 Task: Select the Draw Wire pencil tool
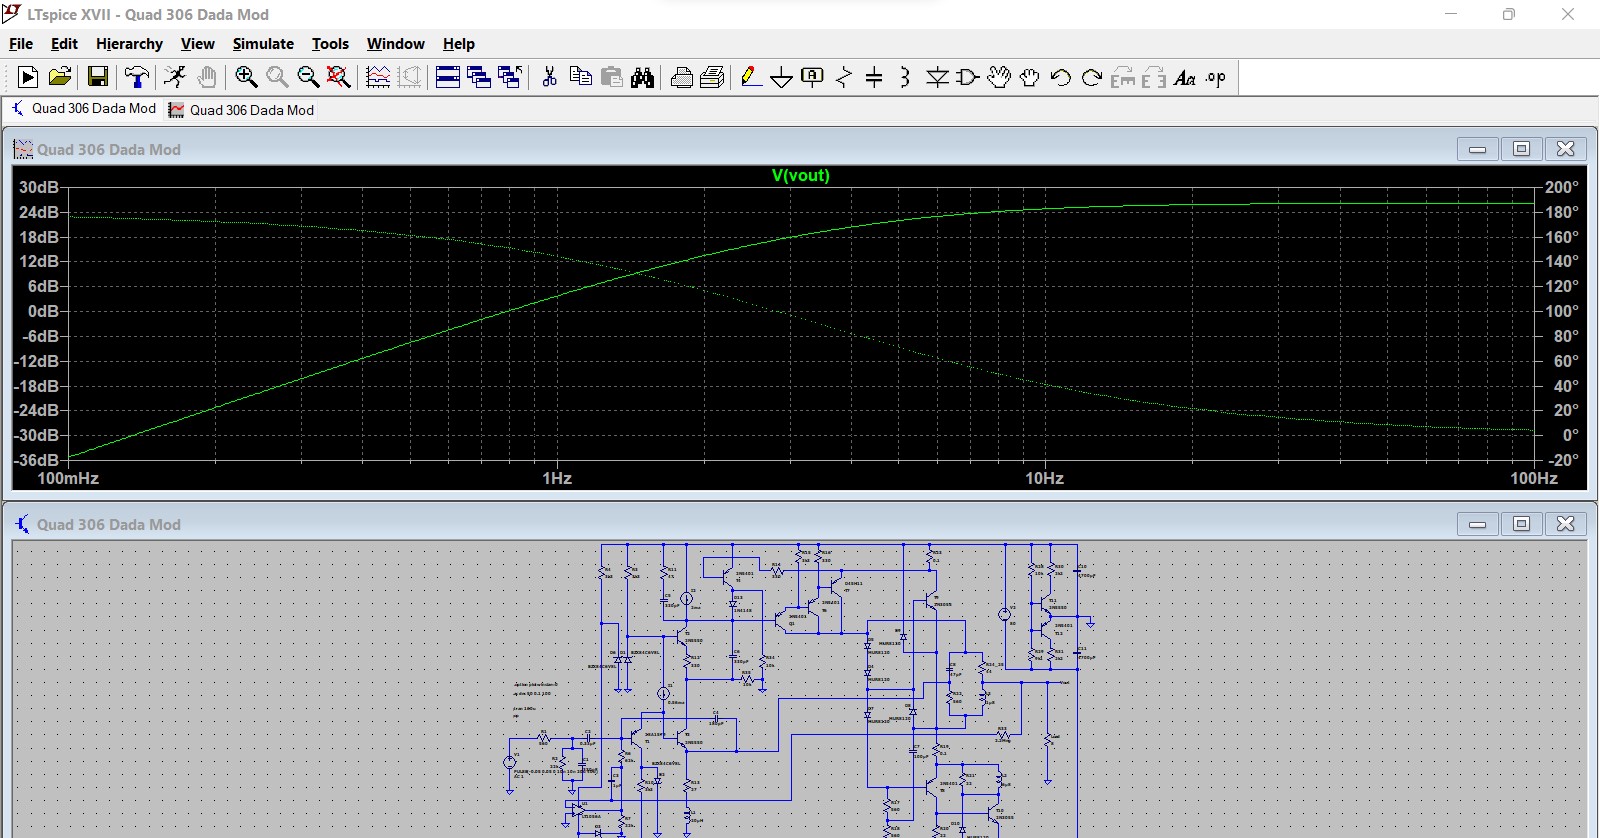[x=751, y=77]
